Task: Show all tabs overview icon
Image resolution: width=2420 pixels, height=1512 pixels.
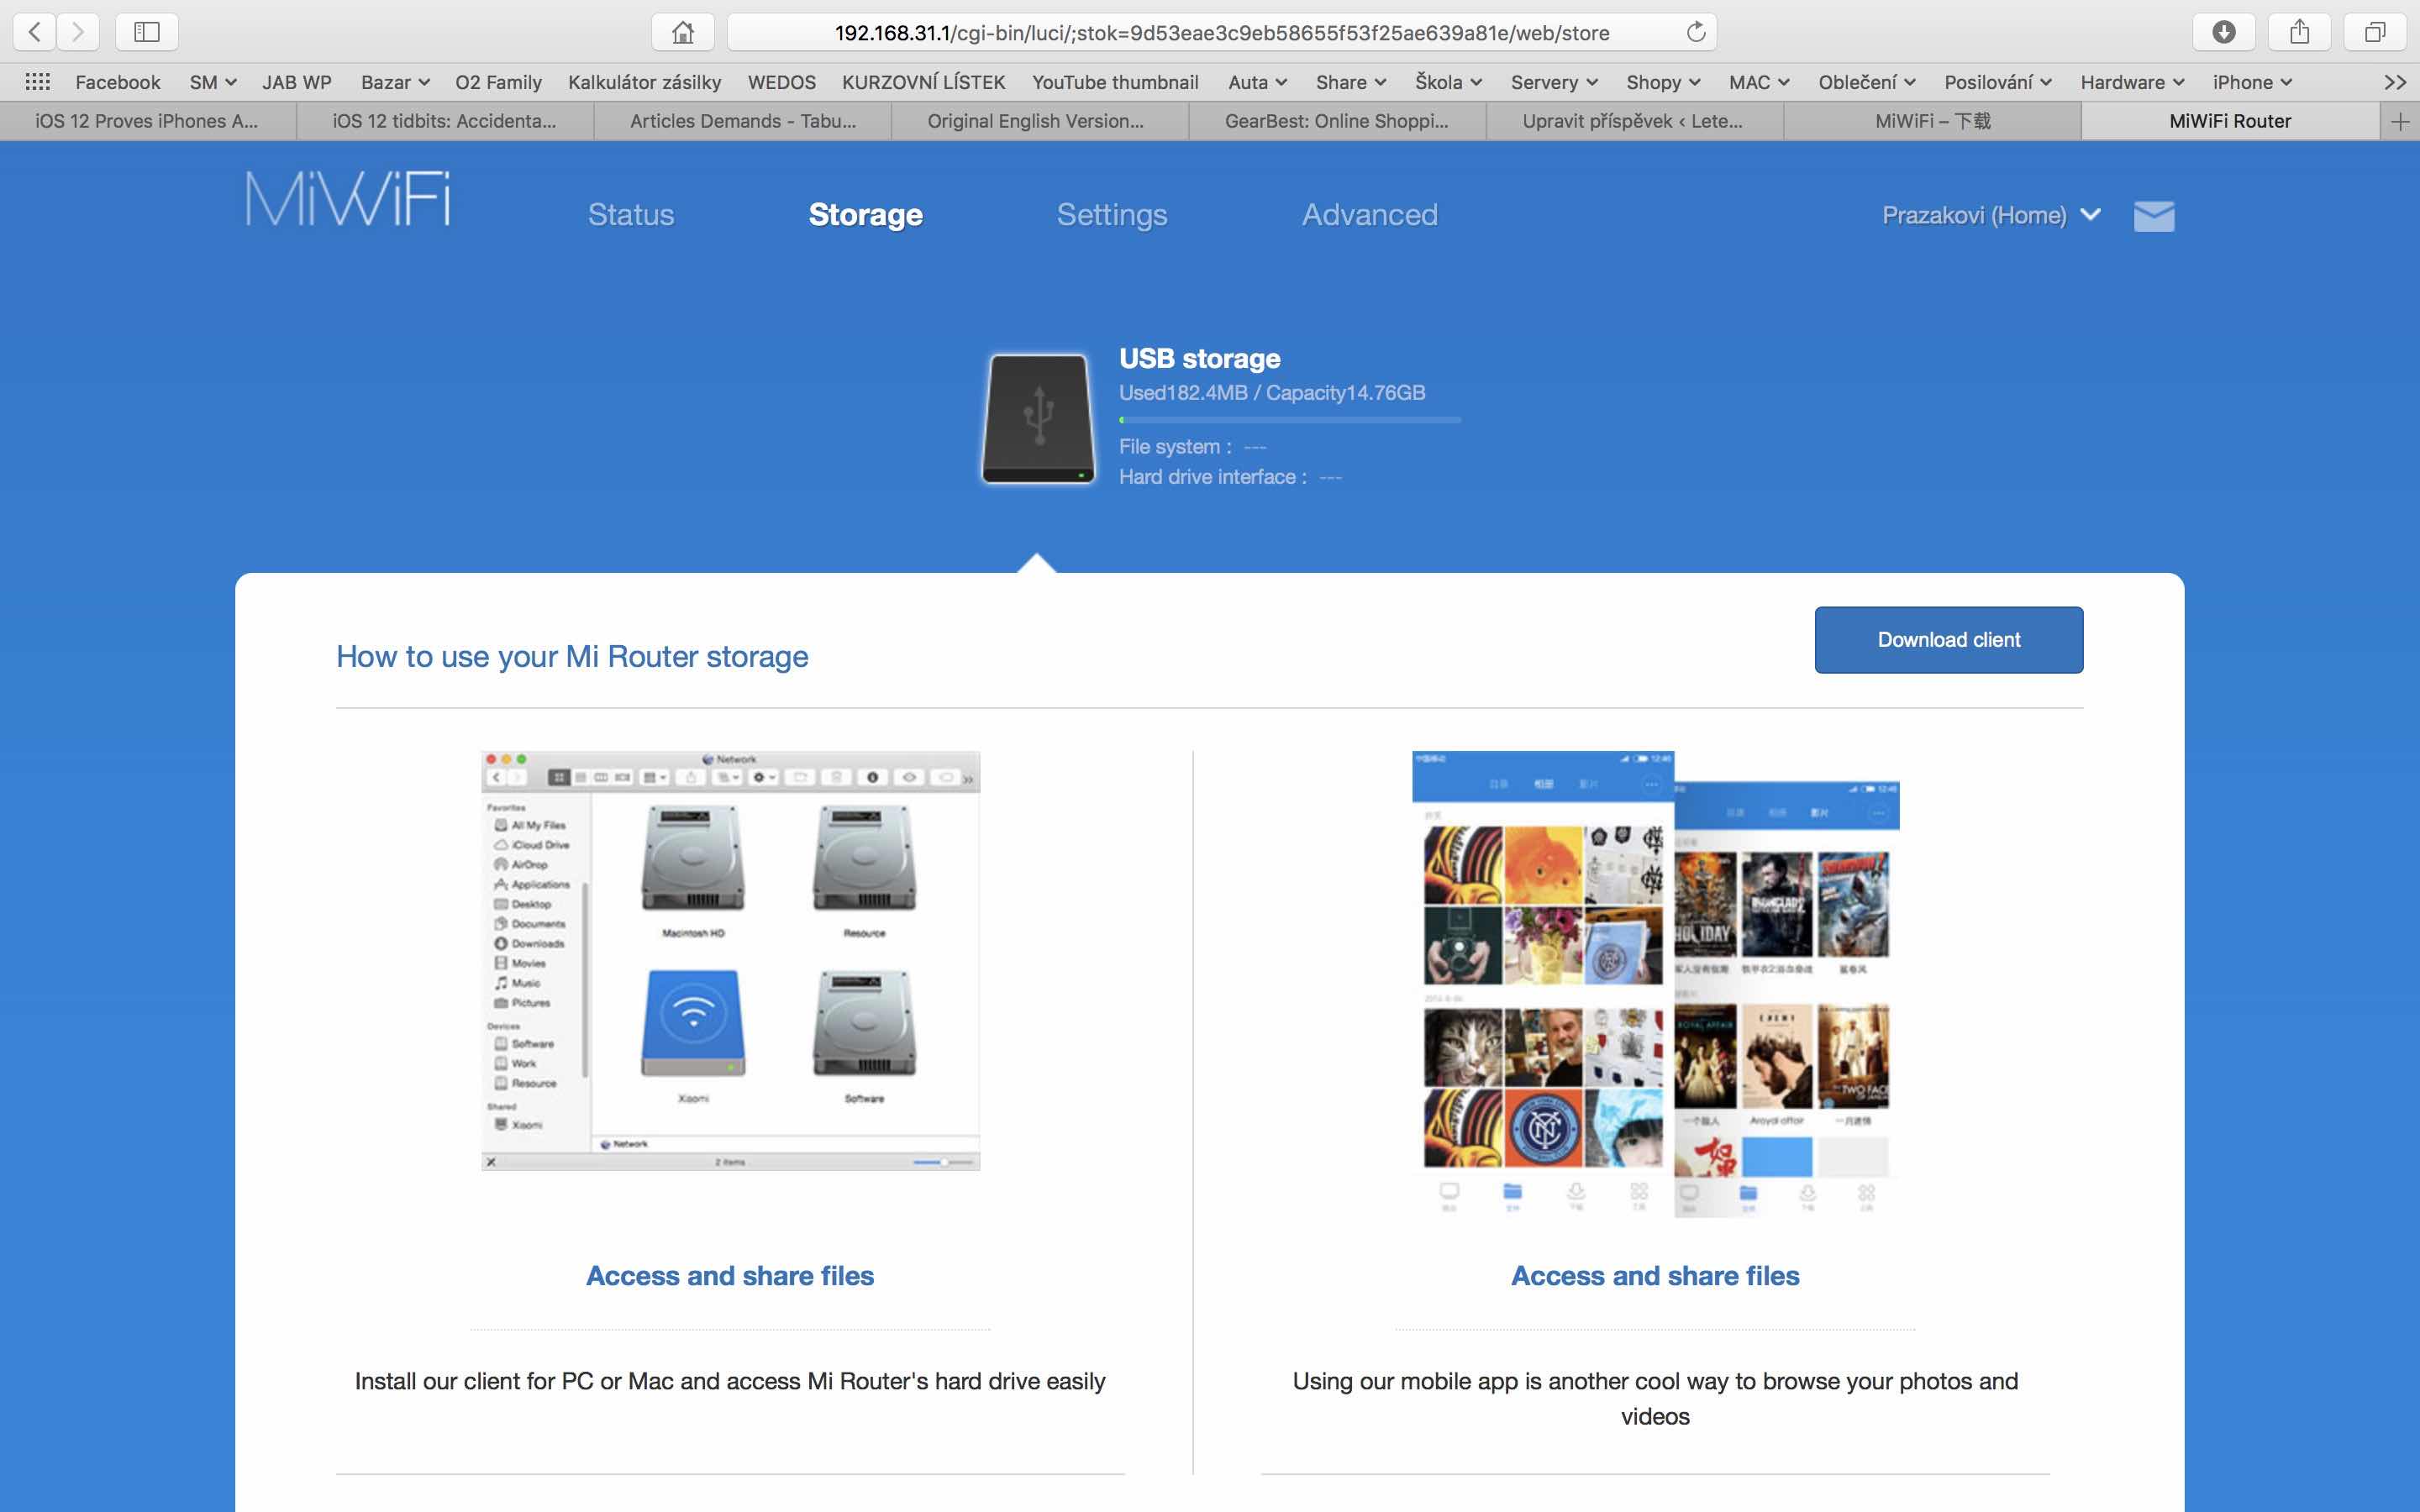Action: coord(2374,32)
